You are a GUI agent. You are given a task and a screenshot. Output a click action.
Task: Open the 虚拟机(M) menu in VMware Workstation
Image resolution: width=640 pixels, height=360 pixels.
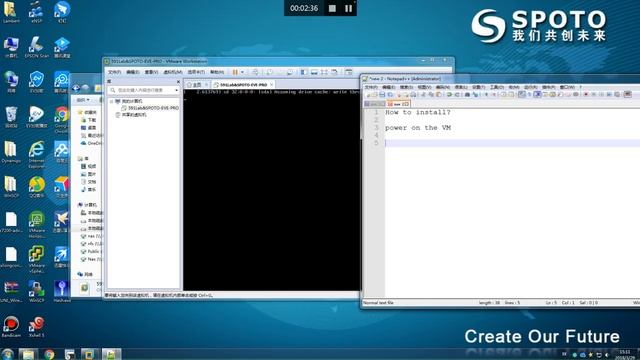(173, 72)
